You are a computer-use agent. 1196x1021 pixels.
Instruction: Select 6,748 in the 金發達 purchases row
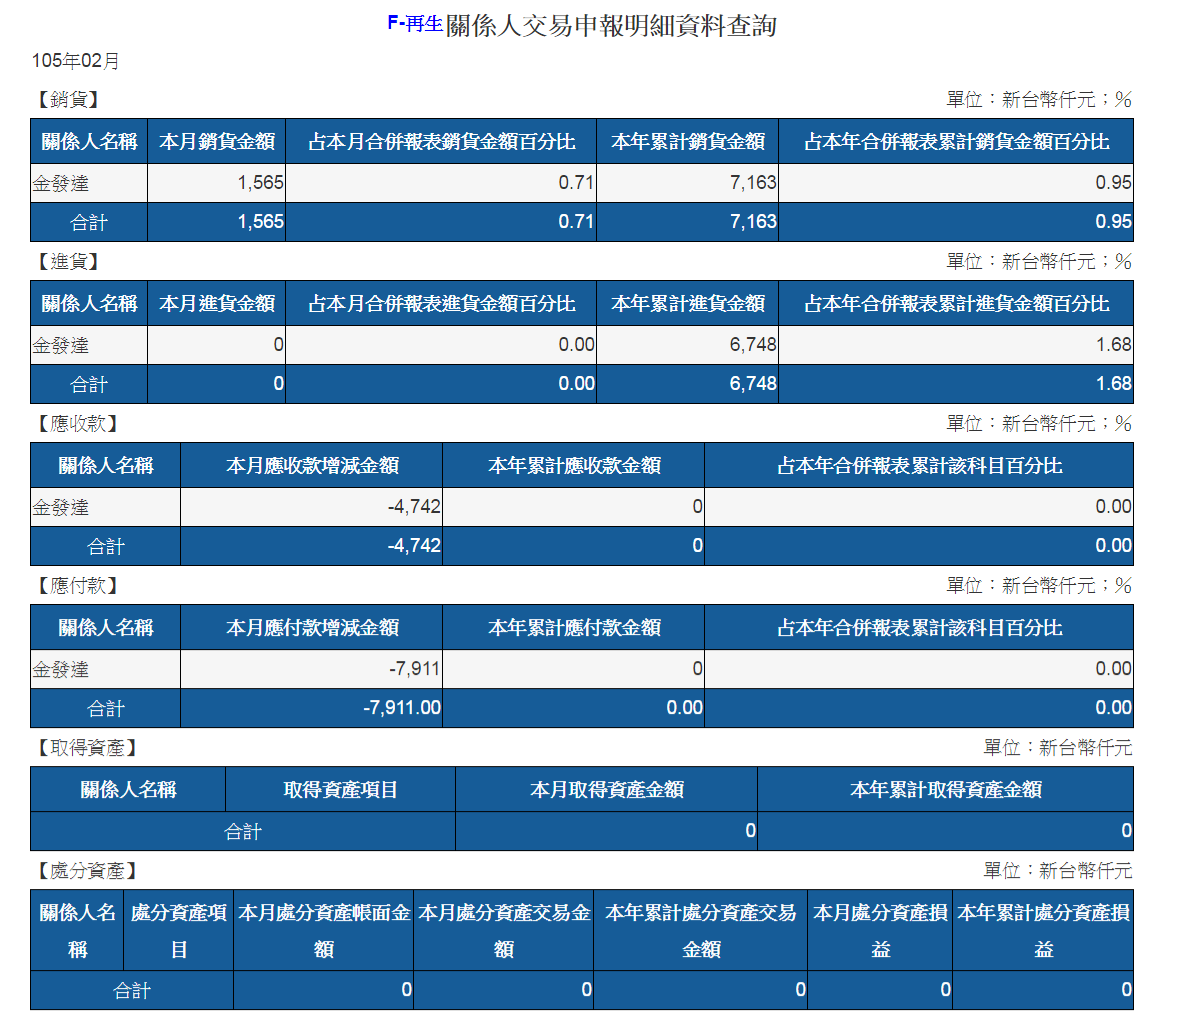pyautogui.click(x=753, y=345)
